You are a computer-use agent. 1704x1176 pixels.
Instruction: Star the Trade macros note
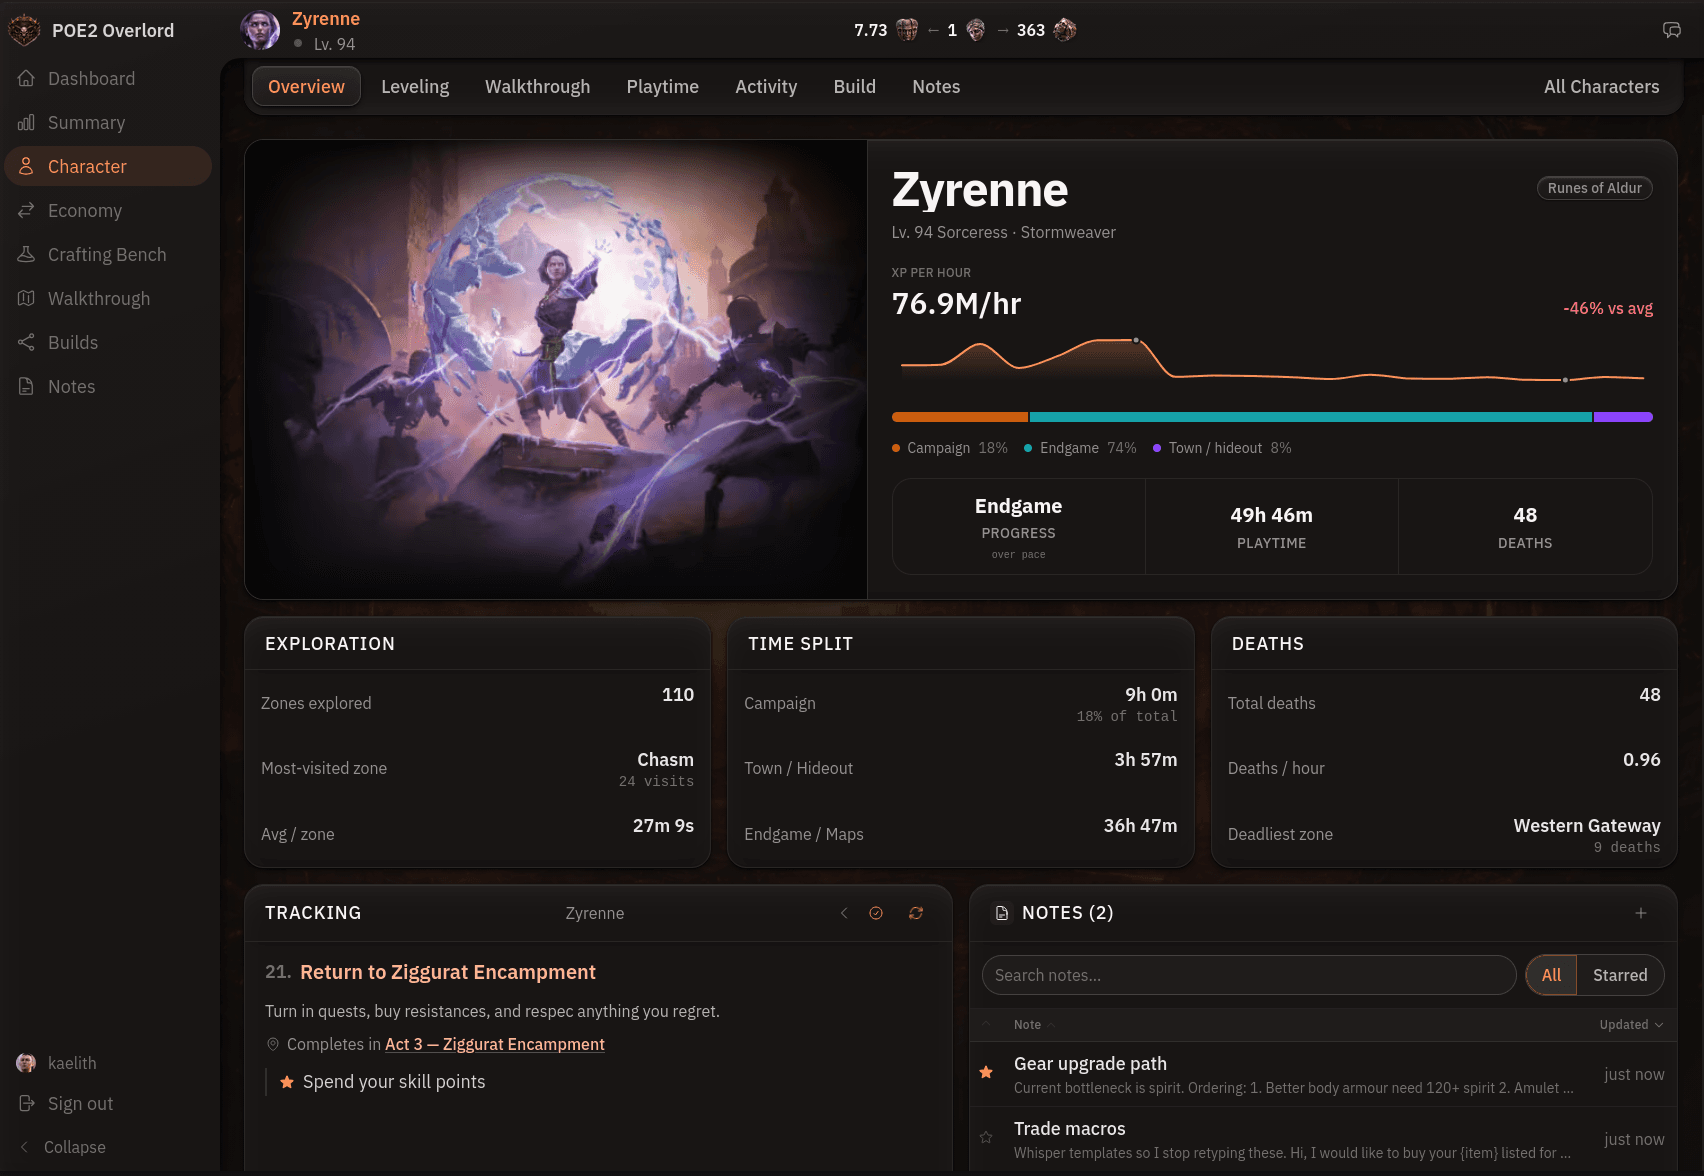pos(986,1137)
